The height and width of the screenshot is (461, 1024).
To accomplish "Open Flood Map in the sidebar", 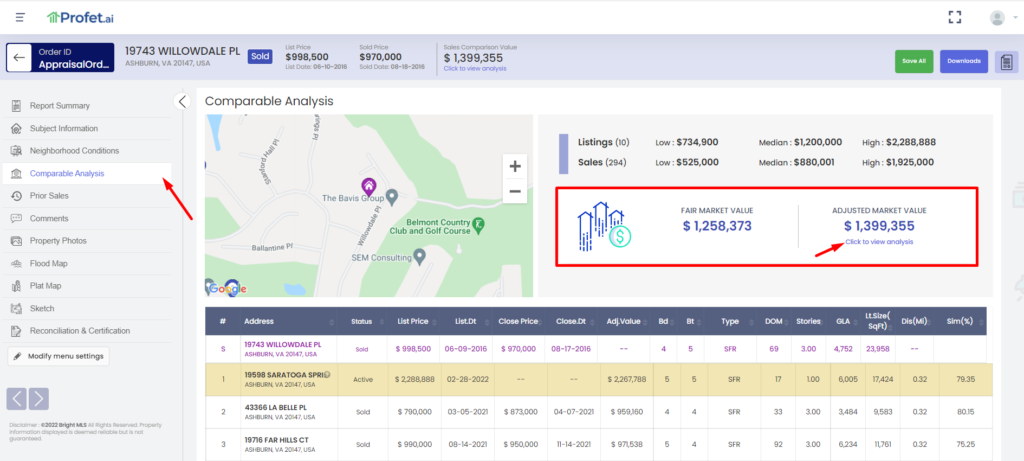I will pyautogui.click(x=48, y=263).
